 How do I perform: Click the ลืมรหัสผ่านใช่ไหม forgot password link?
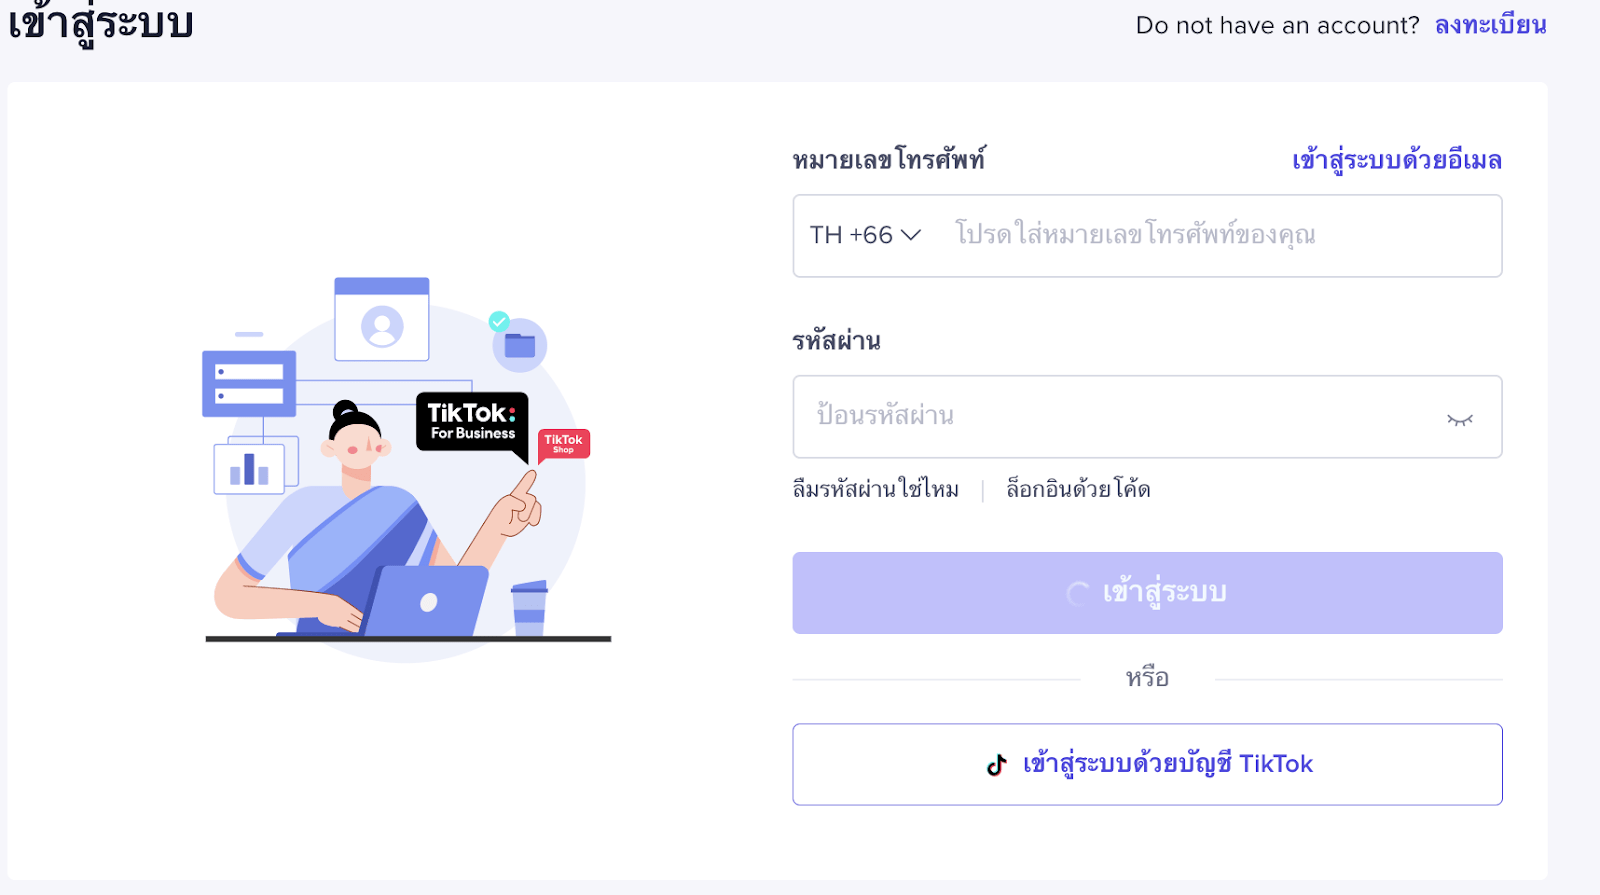(x=876, y=489)
